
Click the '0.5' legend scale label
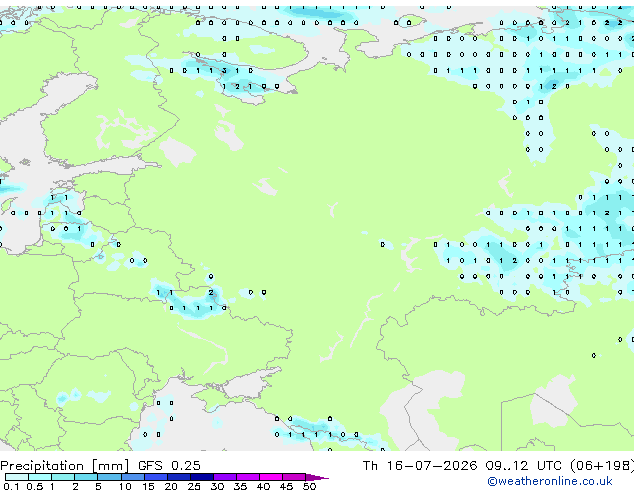coord(35,486)
